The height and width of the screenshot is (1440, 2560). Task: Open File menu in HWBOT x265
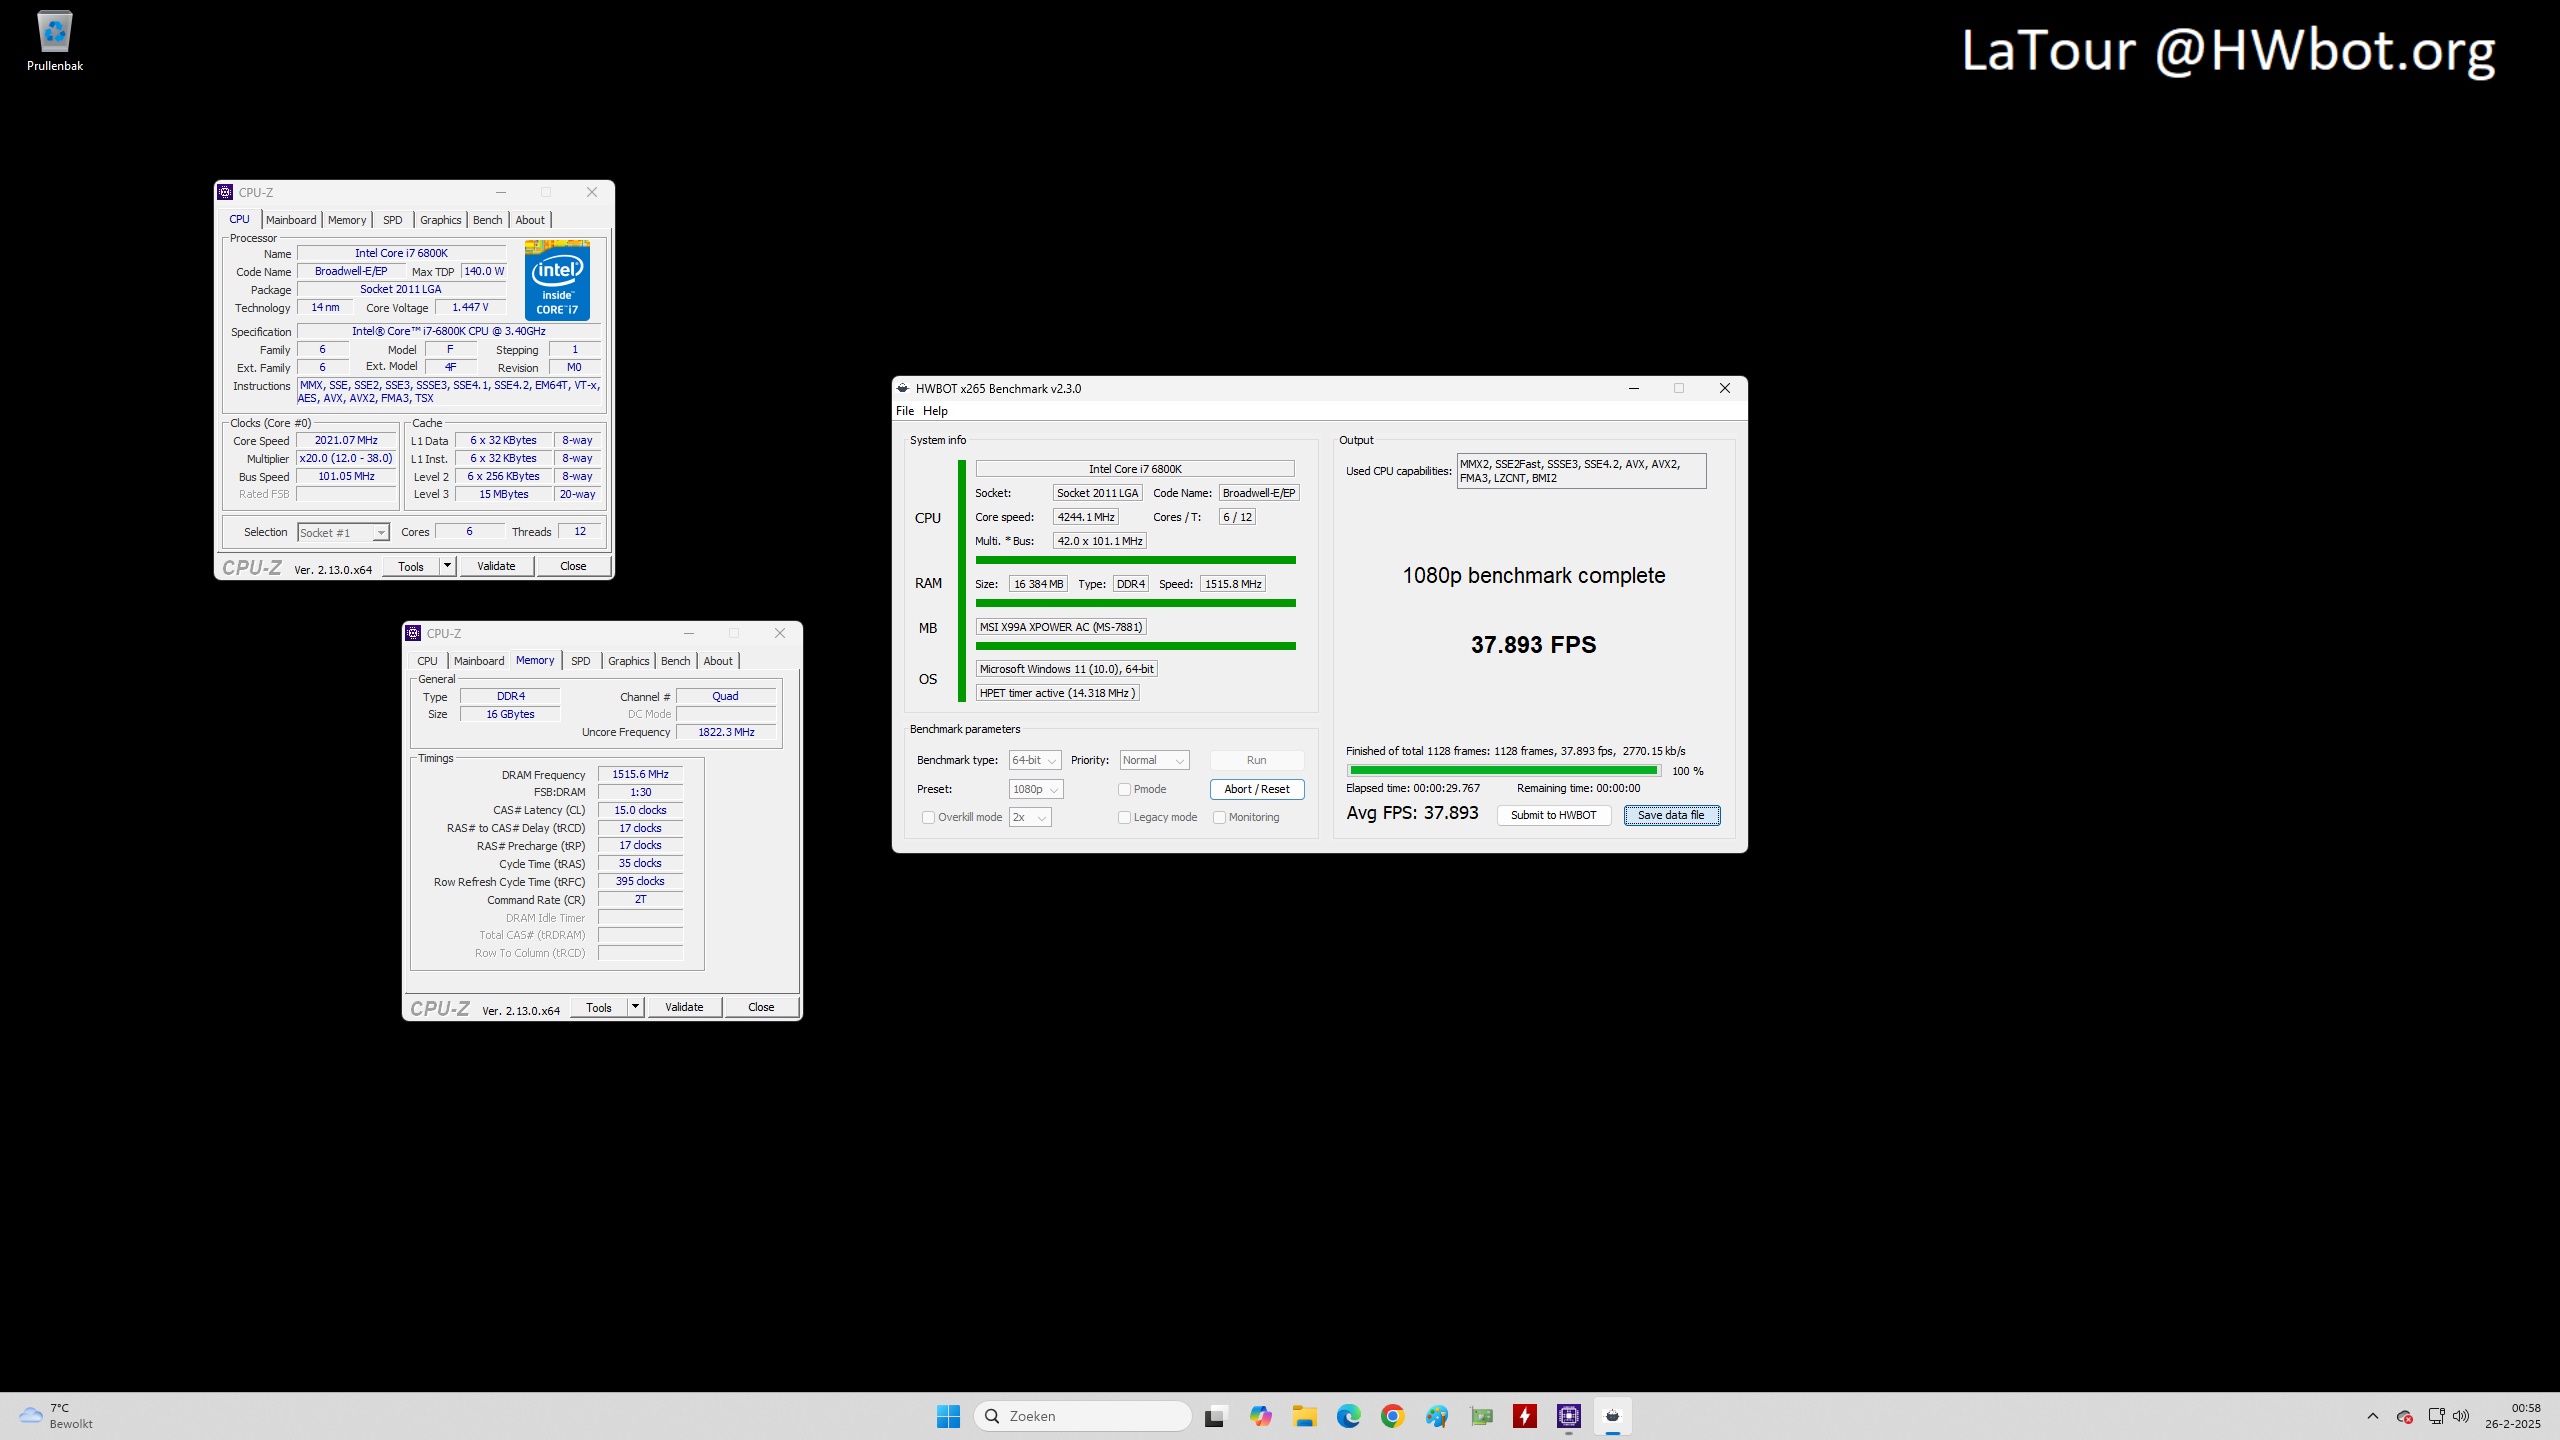click(x=905, y=411)
